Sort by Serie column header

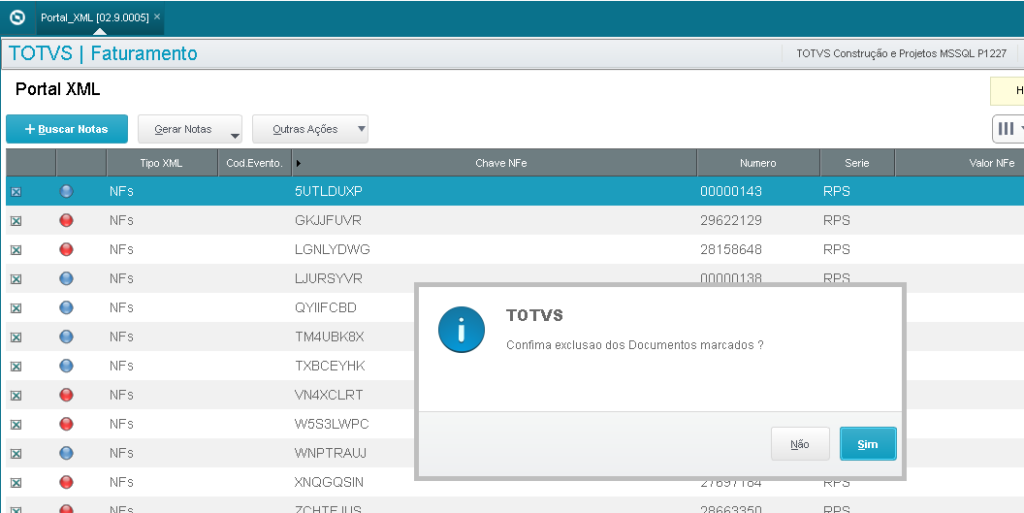point(857,163)
